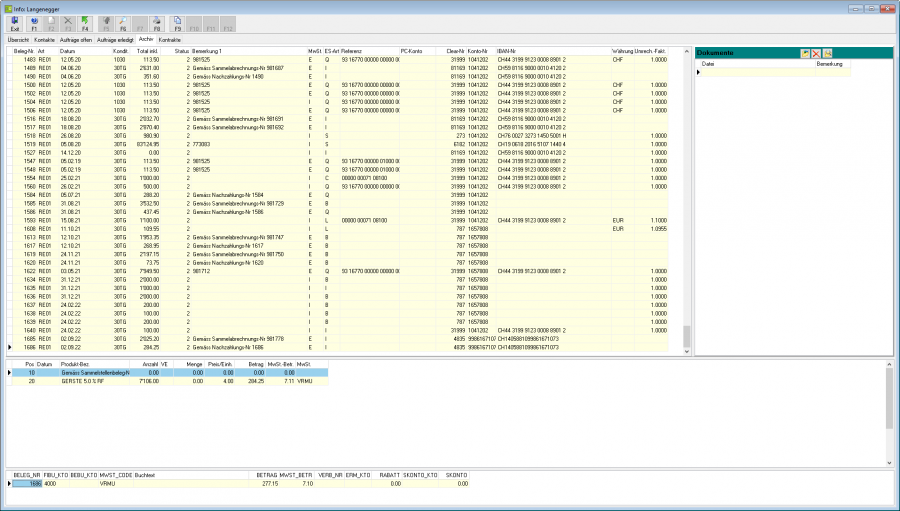Viewport: 900px width, 511px height.
Task: Click the Kondit. column header
Action: 121,51
